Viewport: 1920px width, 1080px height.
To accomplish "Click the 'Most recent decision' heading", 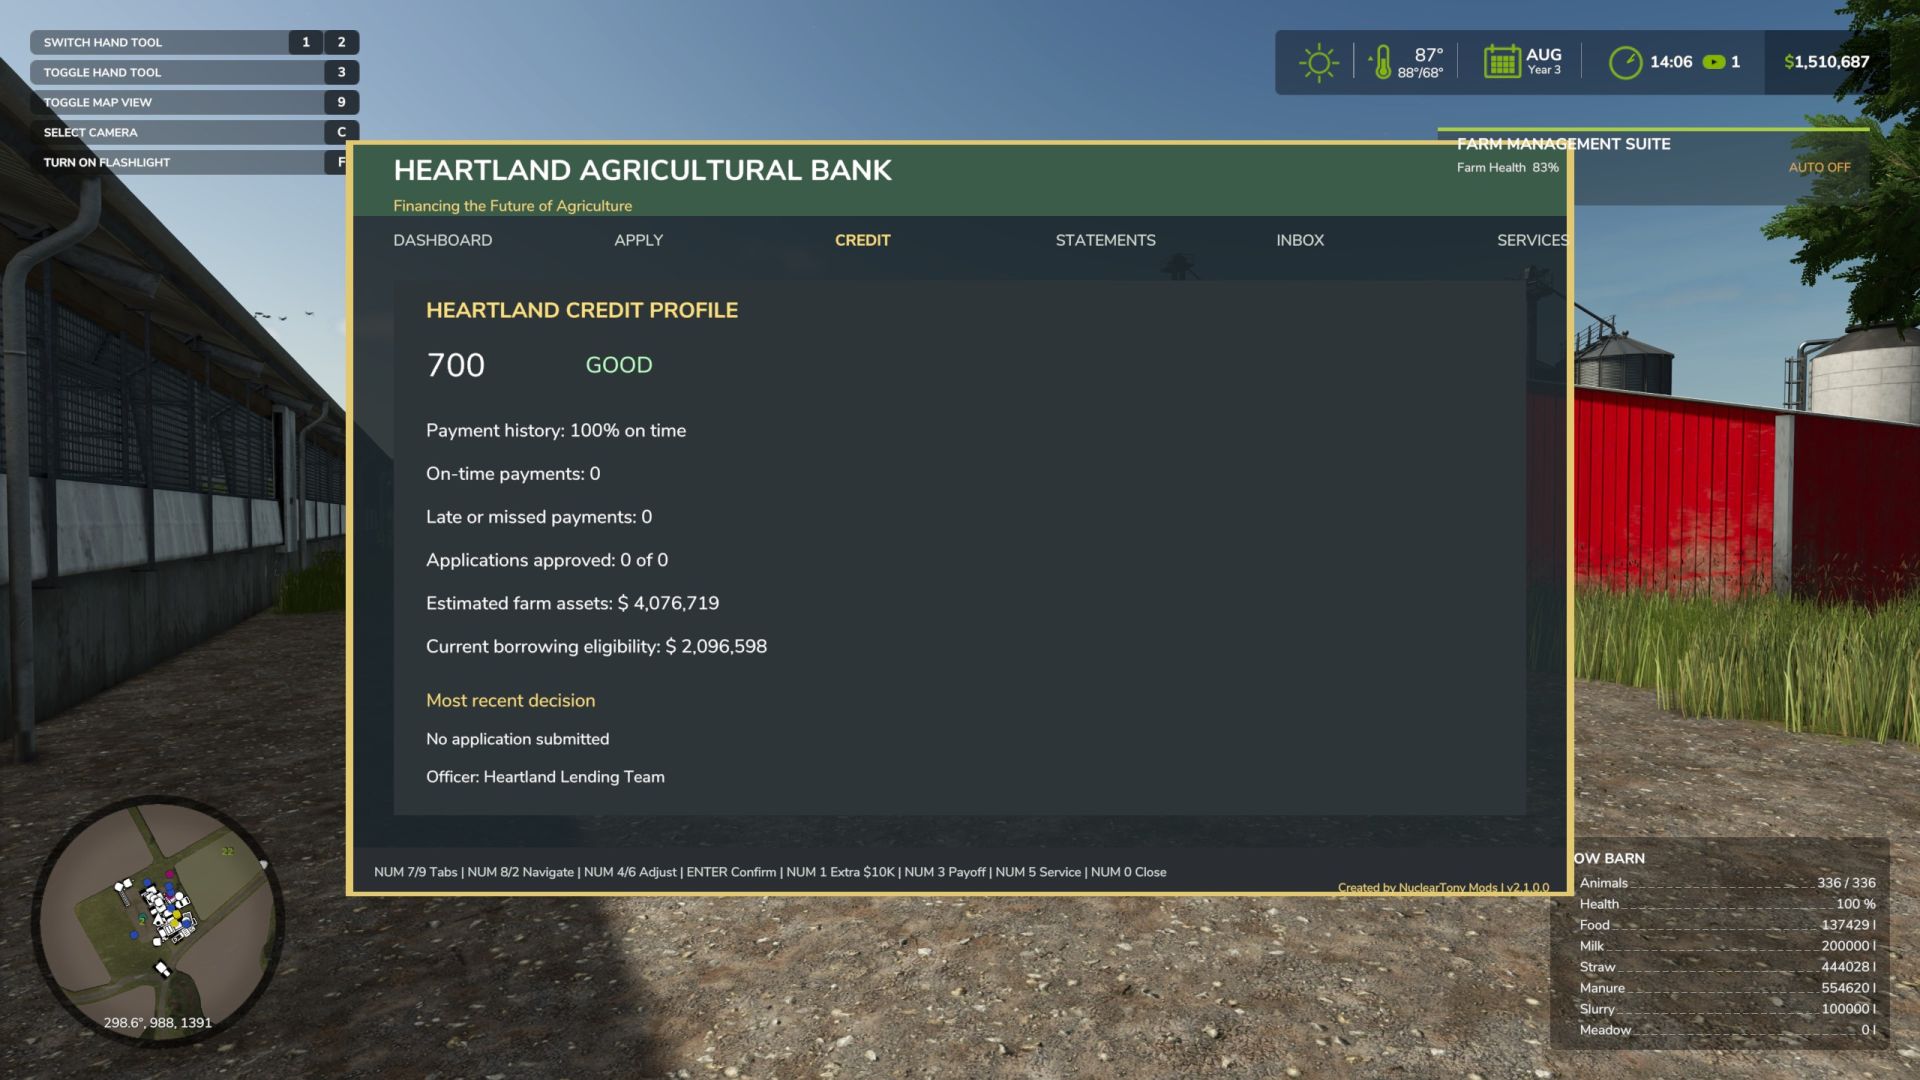I will pyautogui.click(x=510, y=701).
